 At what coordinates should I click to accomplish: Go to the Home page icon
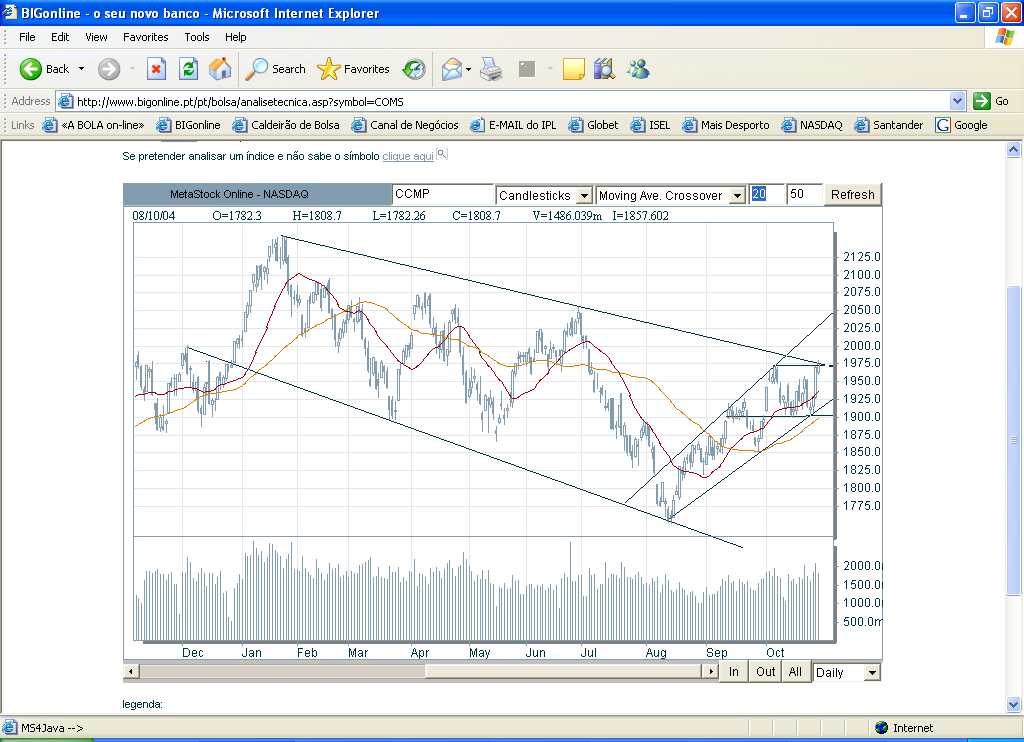click(x=220, y=69)
